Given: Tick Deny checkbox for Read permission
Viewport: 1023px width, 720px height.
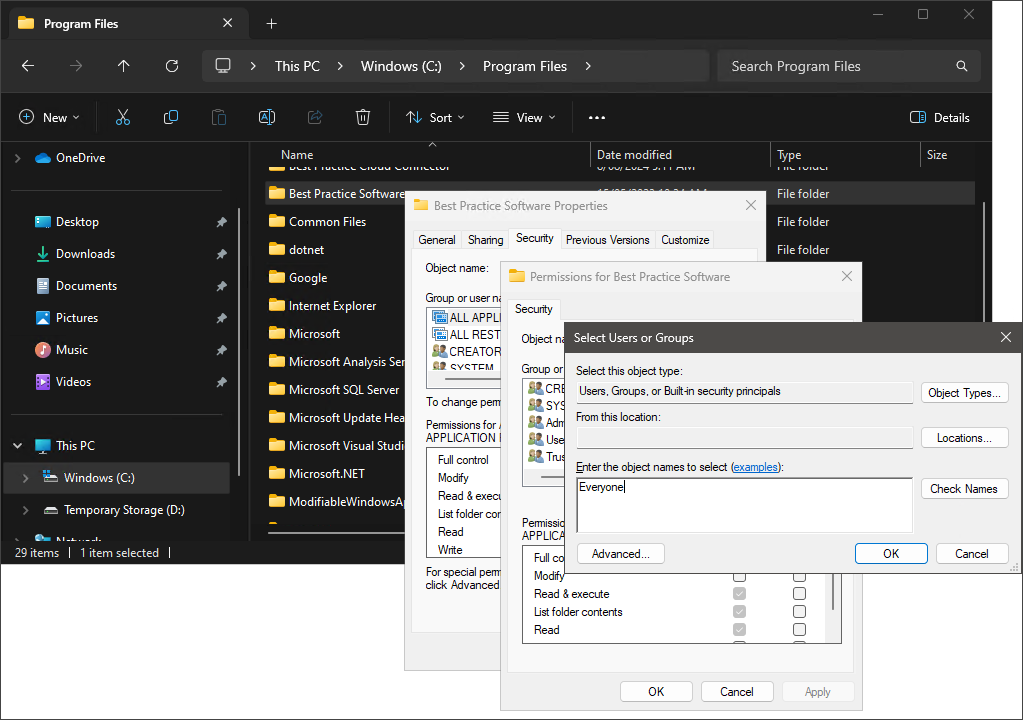Looking at the screenshot, I should tap(799, 629).
